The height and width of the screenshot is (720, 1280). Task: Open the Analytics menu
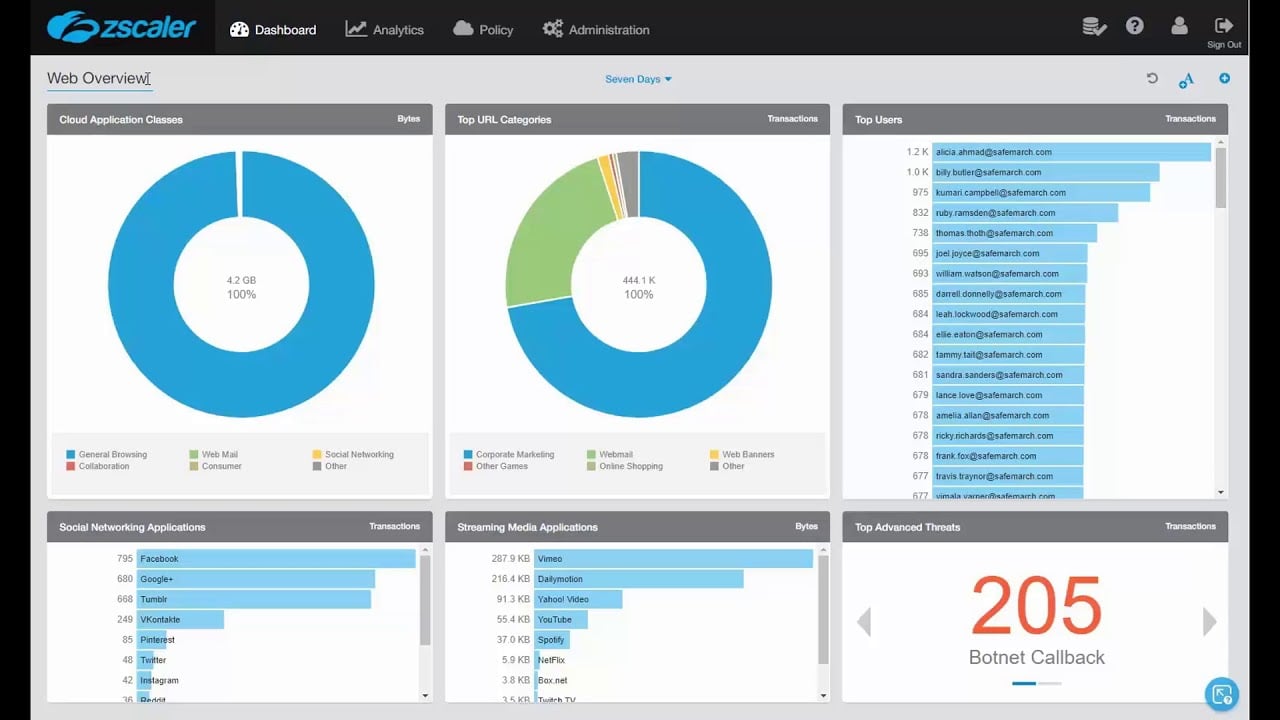(385, 29)
